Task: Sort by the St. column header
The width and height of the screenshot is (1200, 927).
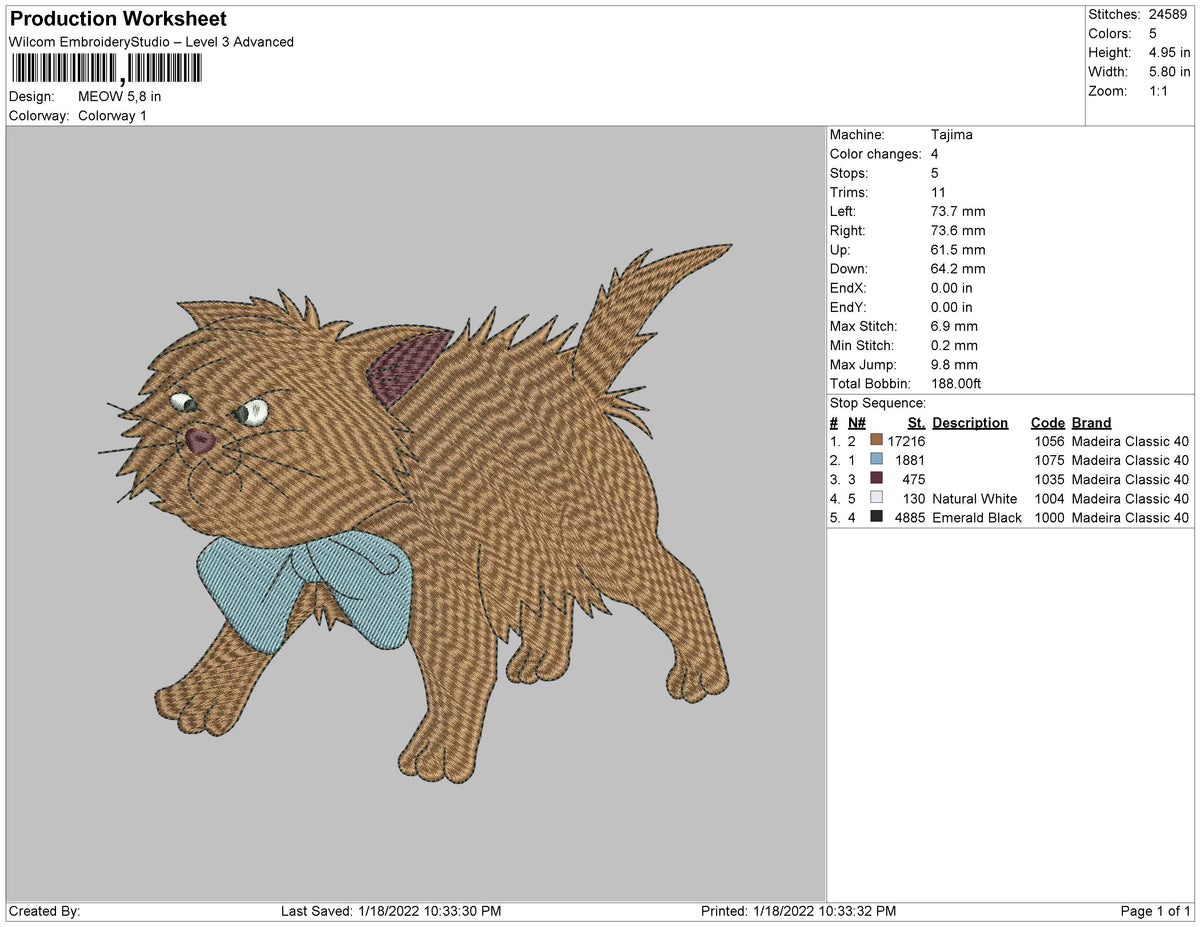Action: [916, 422]
